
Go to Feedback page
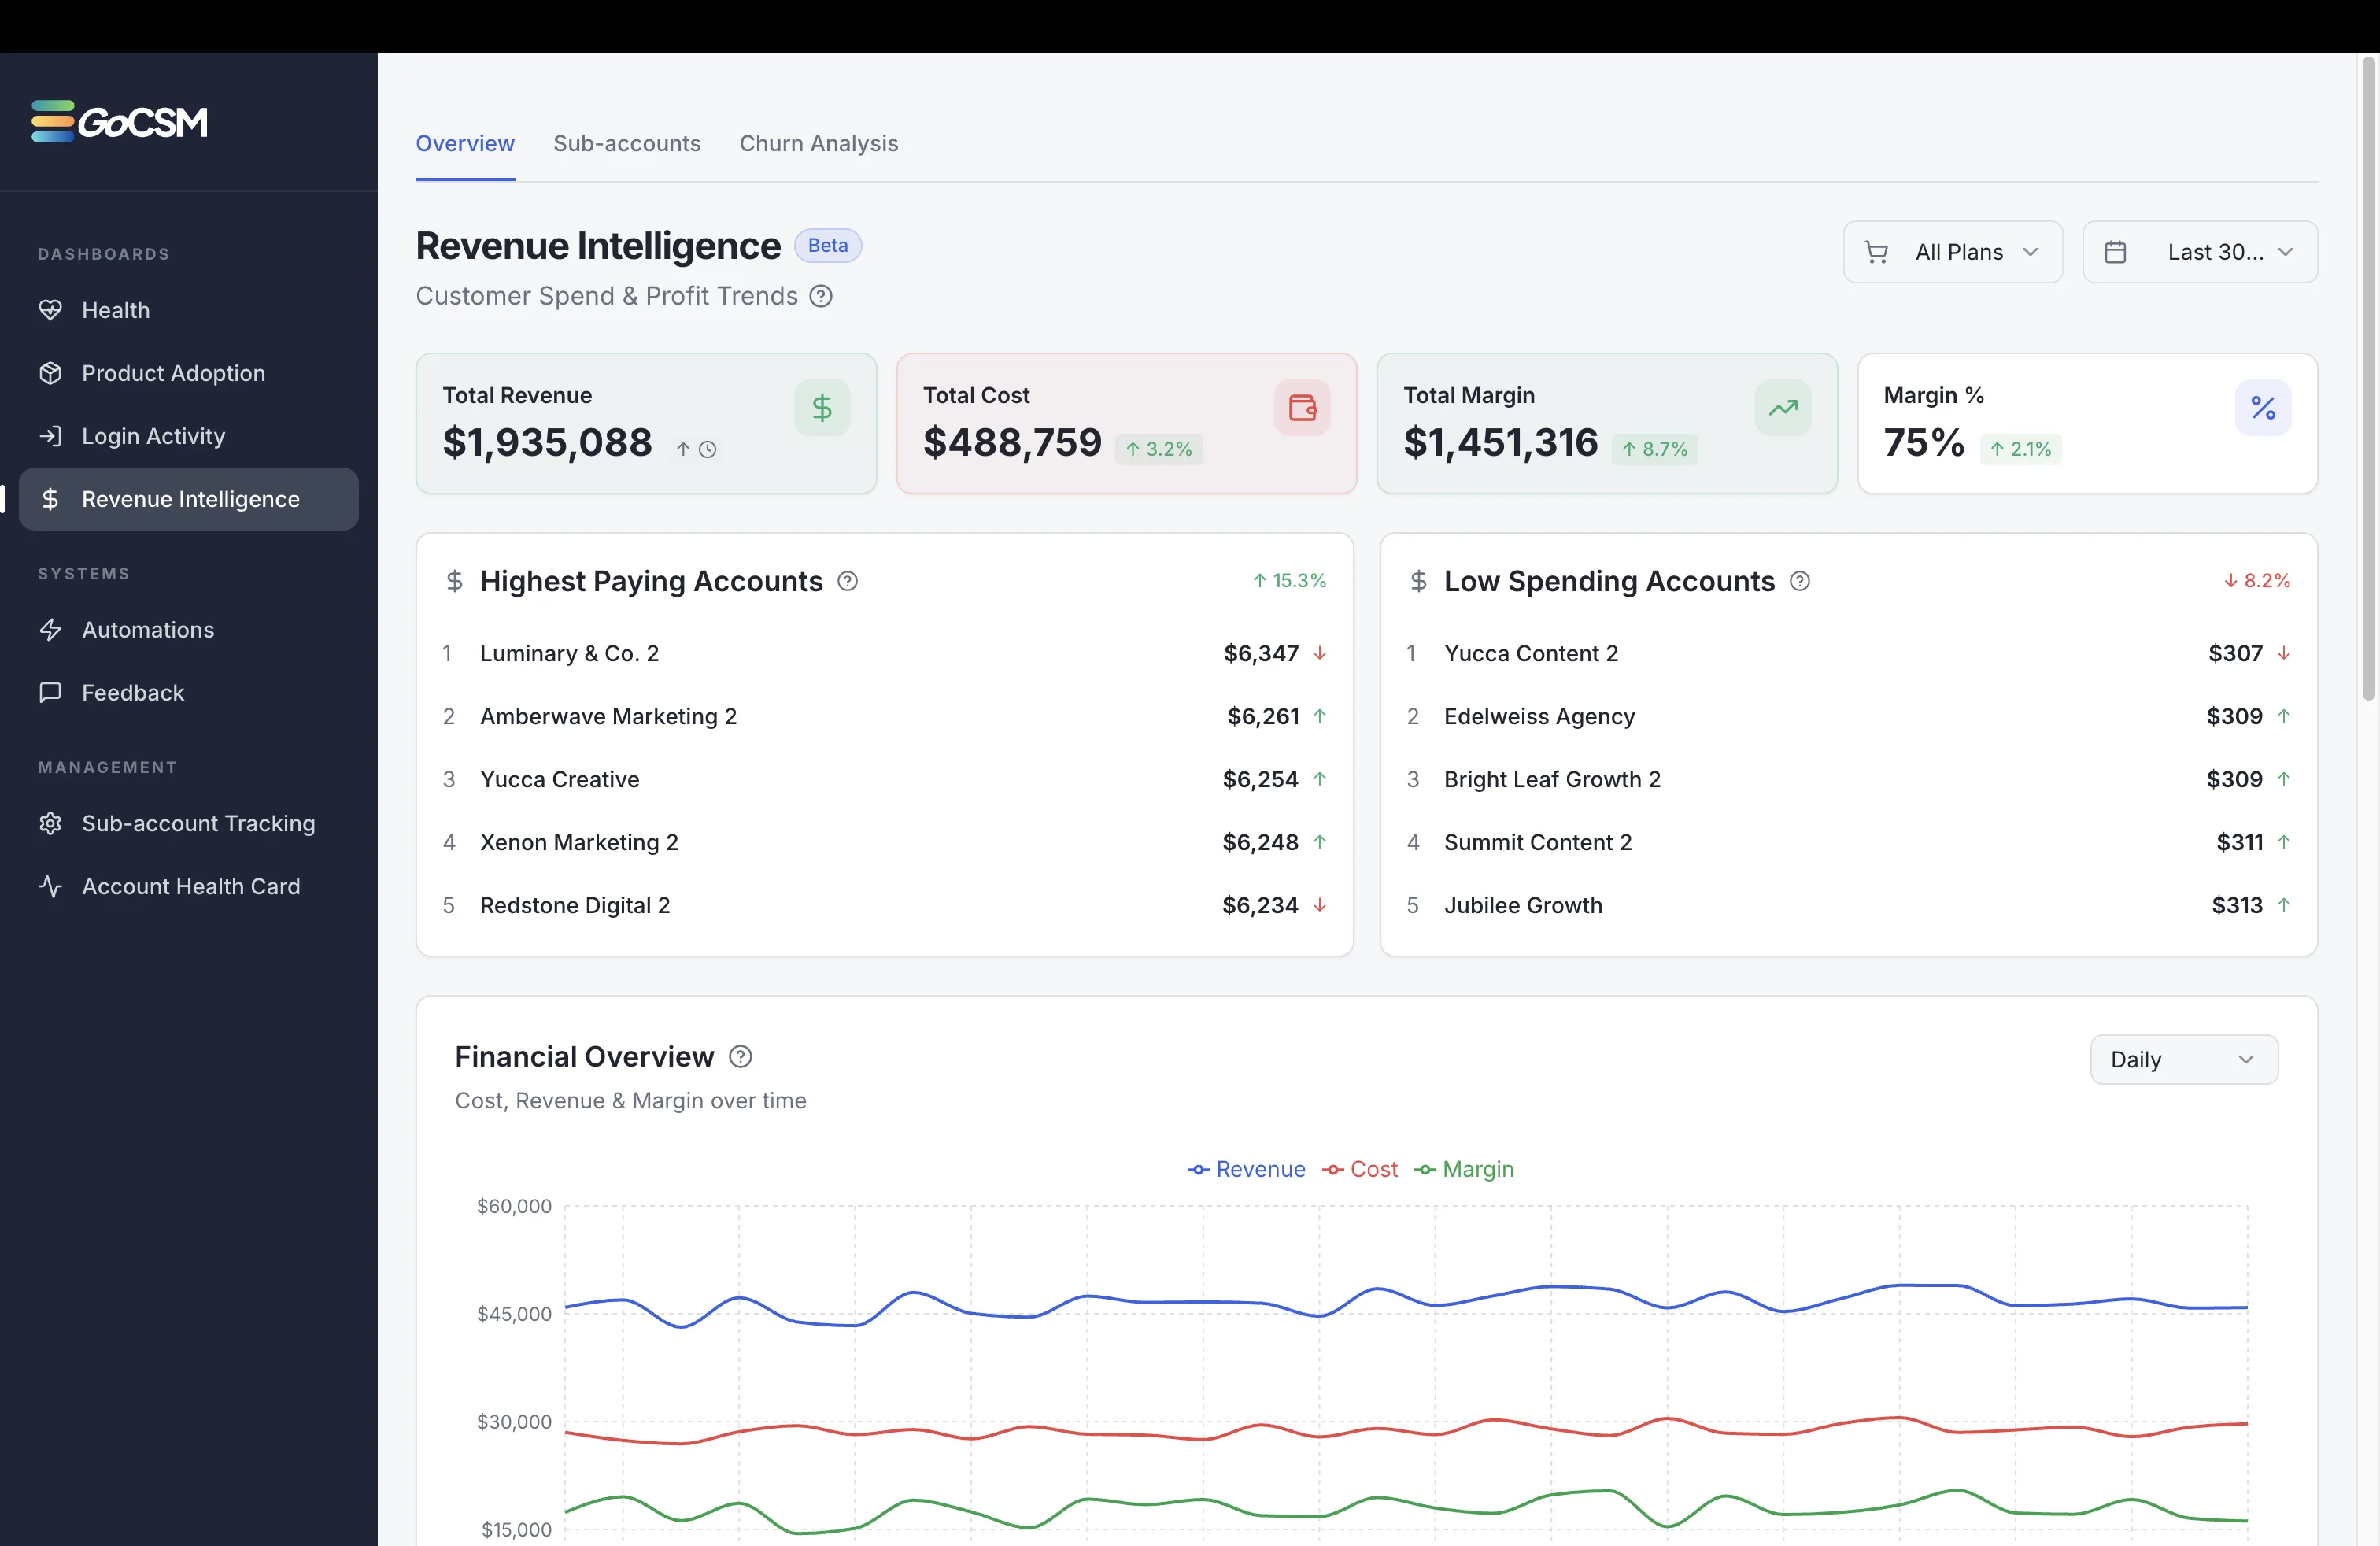189,693
